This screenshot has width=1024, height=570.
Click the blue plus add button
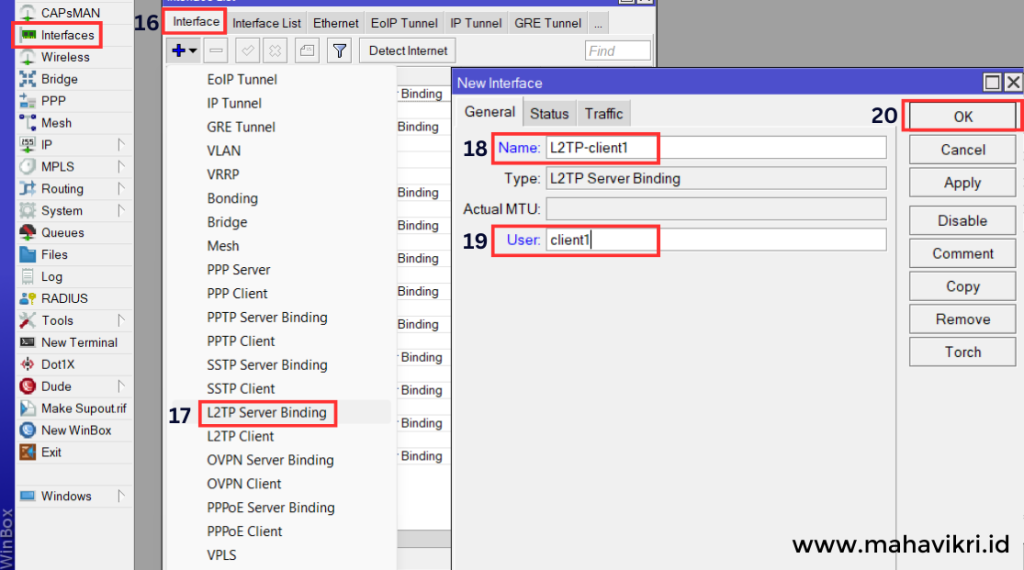[179, 50]
